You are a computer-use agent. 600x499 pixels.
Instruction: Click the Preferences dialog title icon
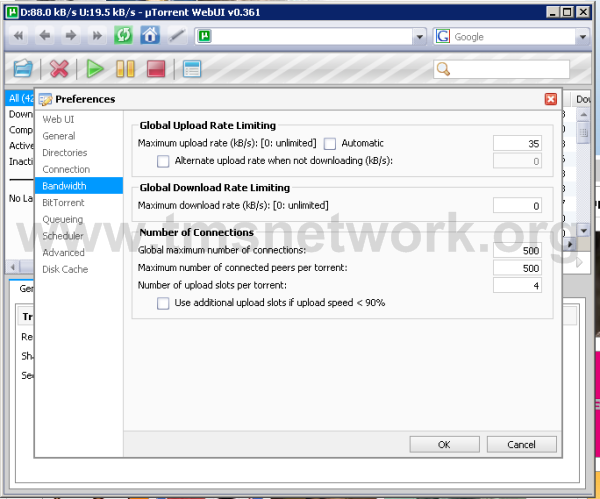45,99
